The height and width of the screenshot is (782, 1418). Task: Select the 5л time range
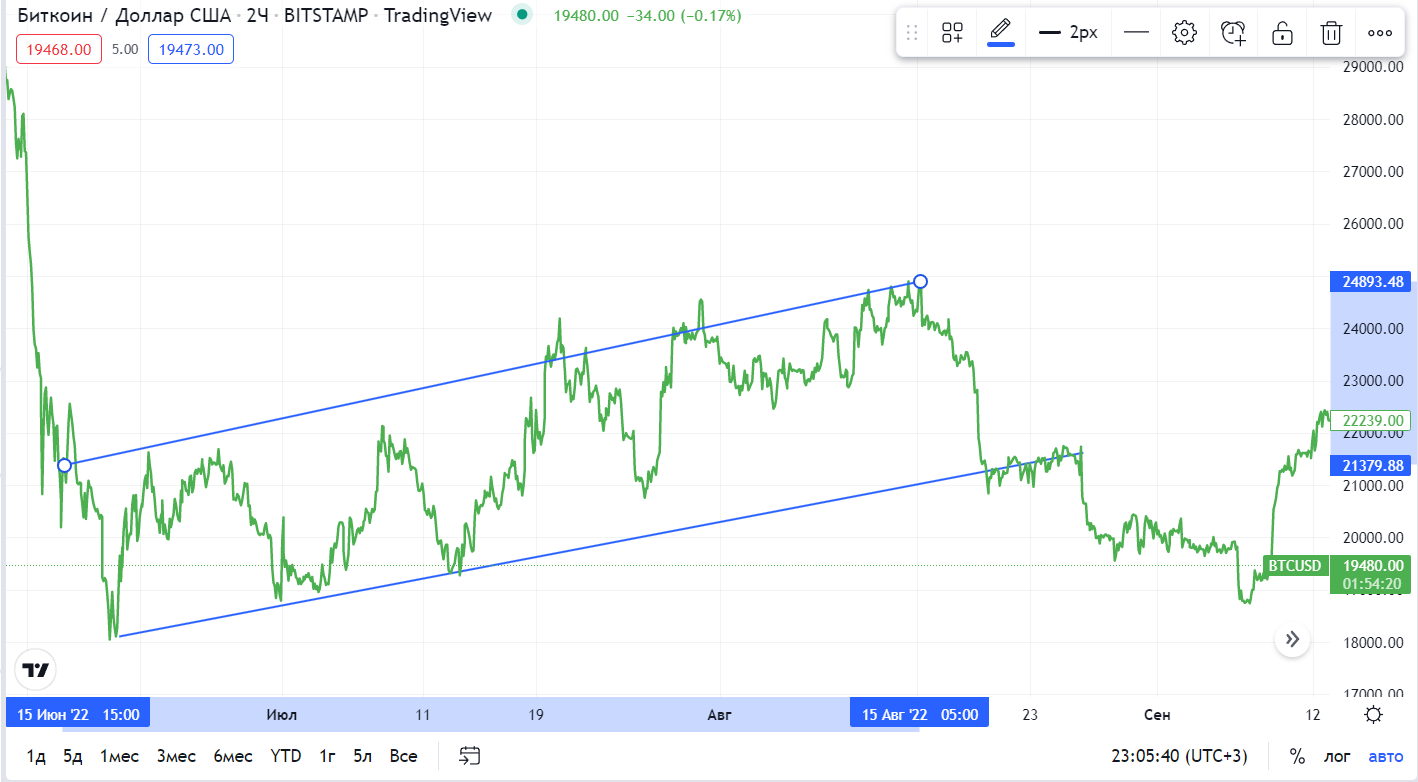coord(363,756)
